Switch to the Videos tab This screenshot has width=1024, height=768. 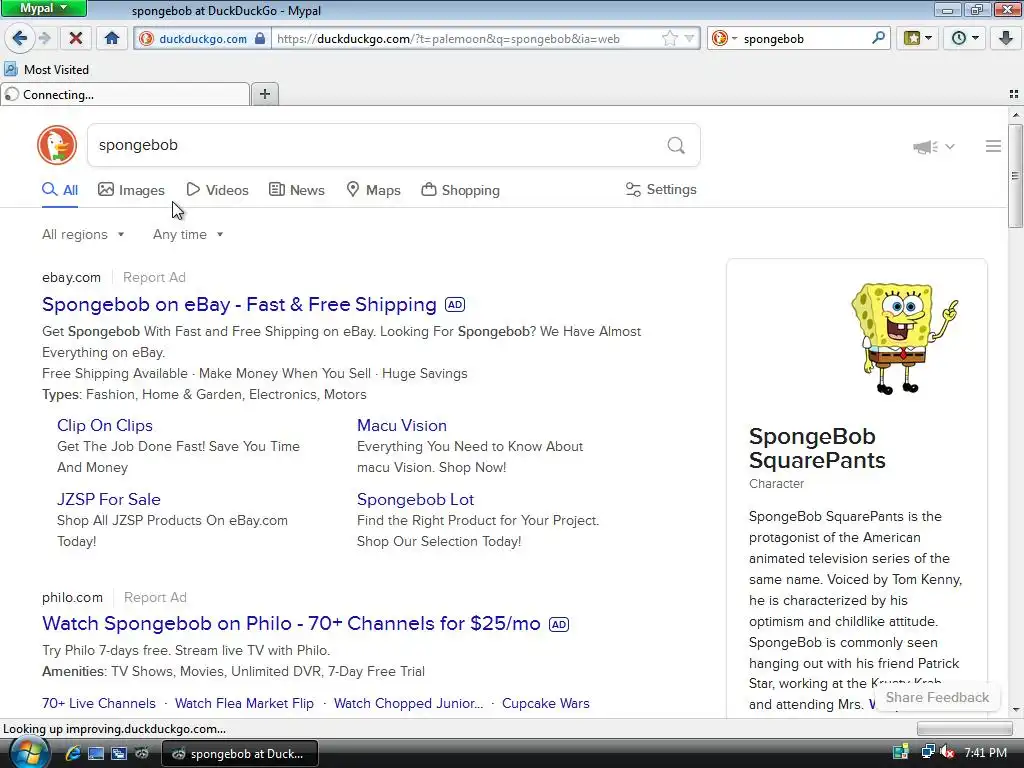pos(217,190)
